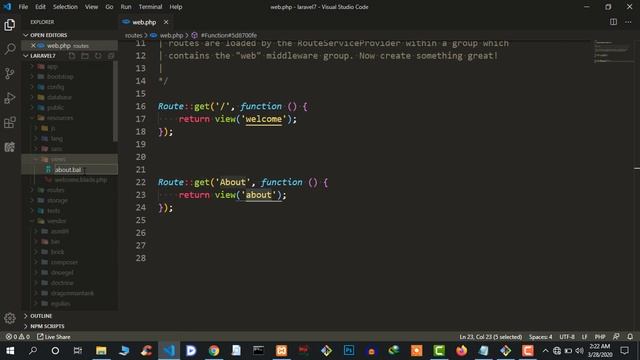Click the Split Editor icon
The height and width of the screenshot is (360, 640).
pos(613,22)
